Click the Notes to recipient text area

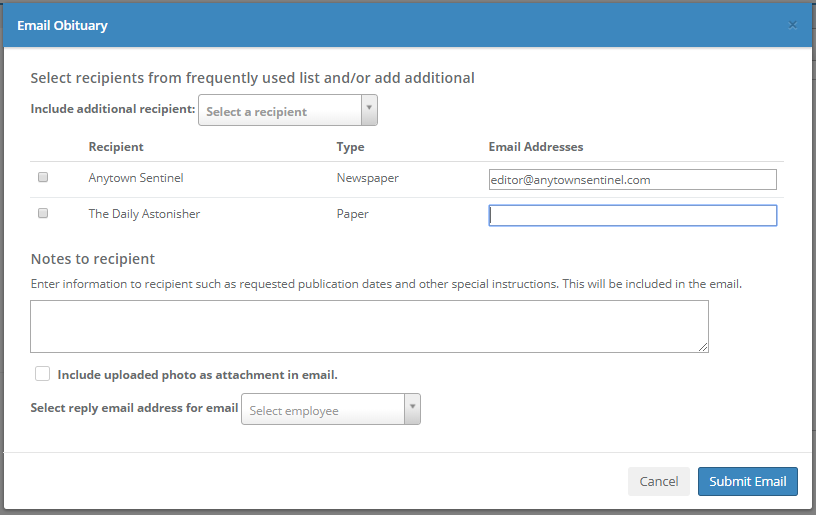(368, 326)
